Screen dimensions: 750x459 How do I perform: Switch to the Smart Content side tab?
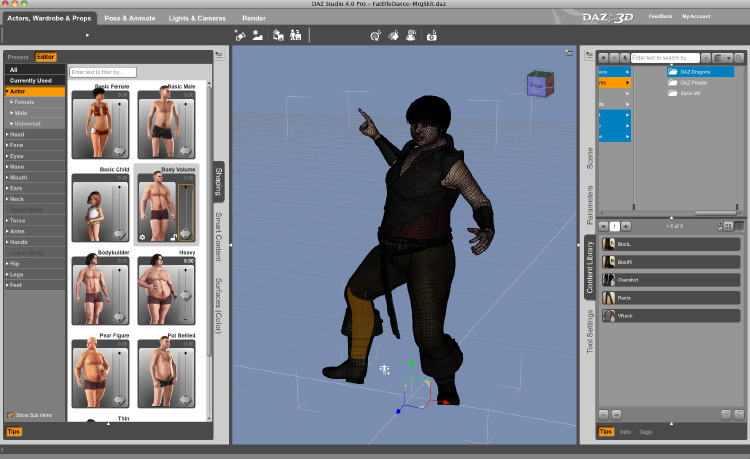click(x=219, y=237)
